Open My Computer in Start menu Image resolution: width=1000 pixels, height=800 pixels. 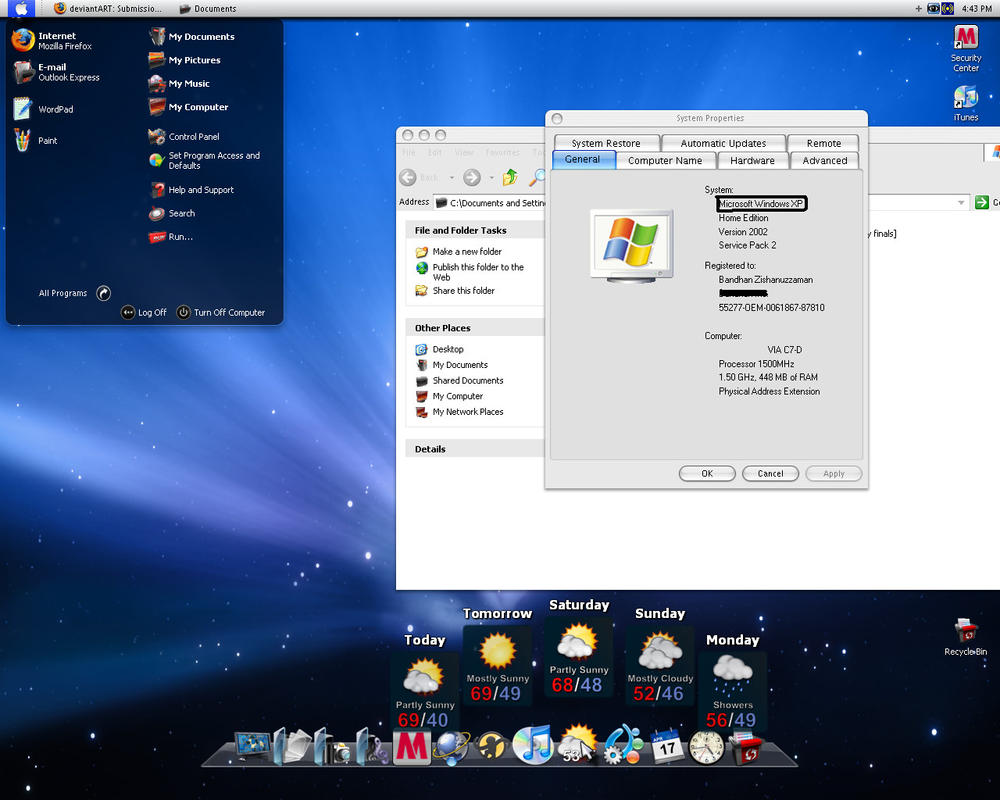point(189,107)
